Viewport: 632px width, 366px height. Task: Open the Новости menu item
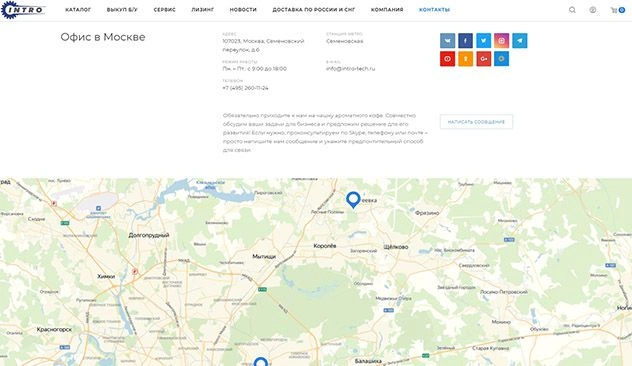(x=243, y=10)
